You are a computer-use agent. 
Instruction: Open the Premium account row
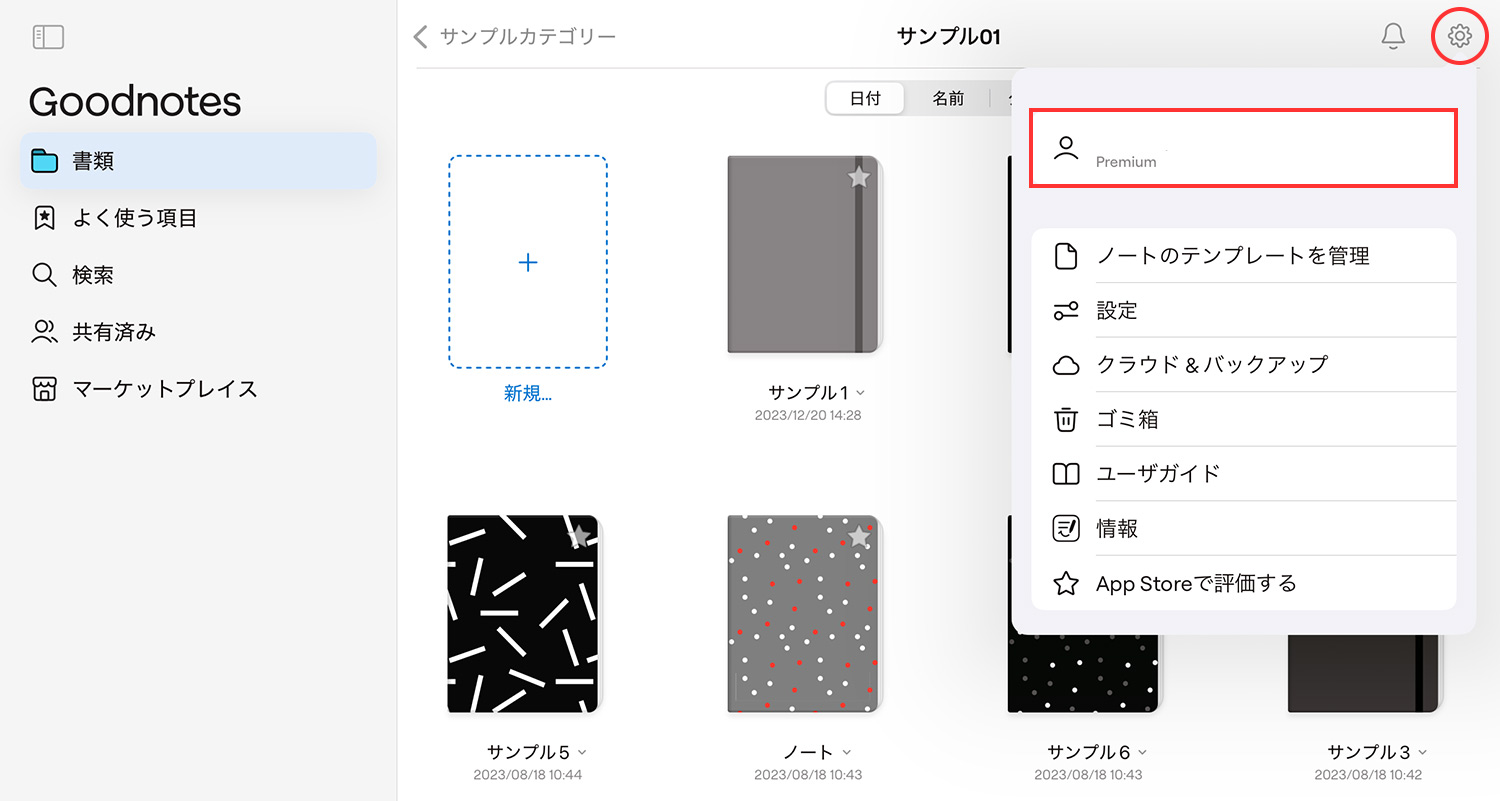click(1243, 148)
